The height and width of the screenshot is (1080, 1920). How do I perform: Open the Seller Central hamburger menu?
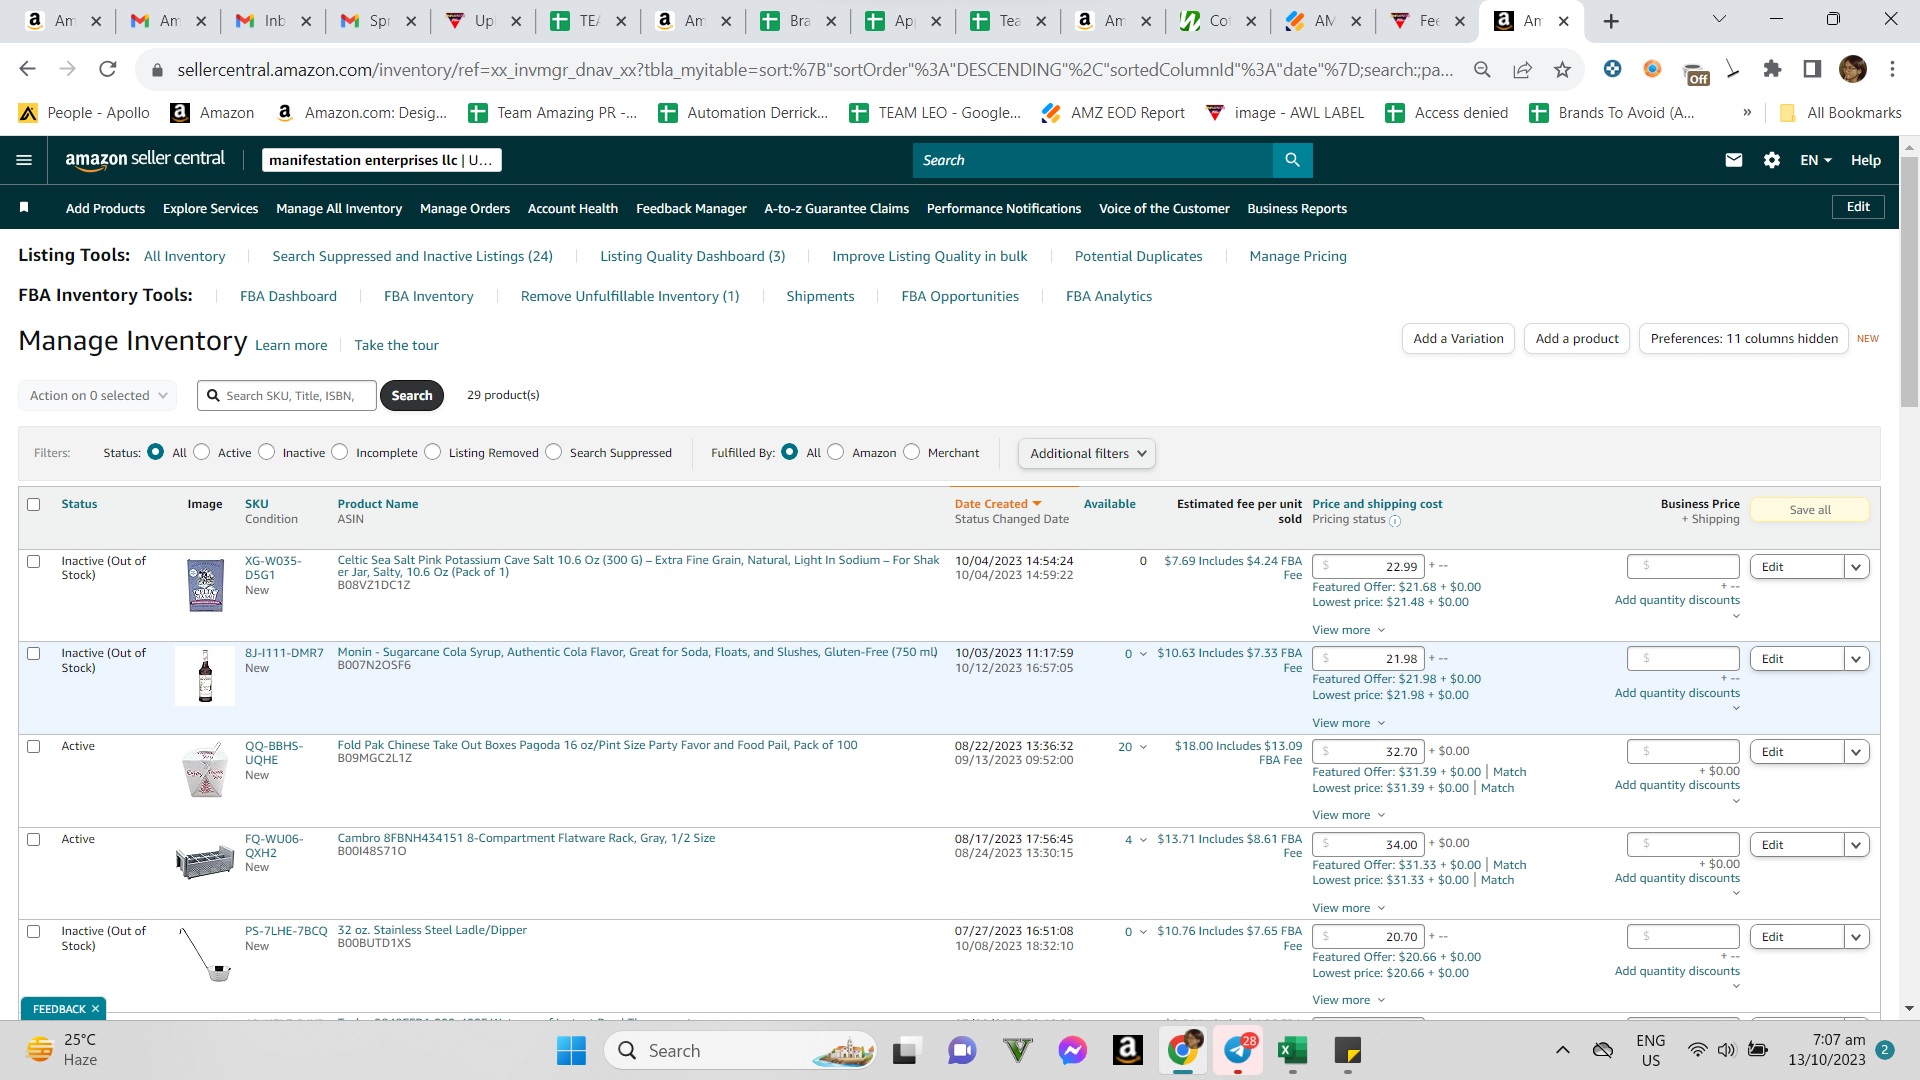tap(24, 160)
